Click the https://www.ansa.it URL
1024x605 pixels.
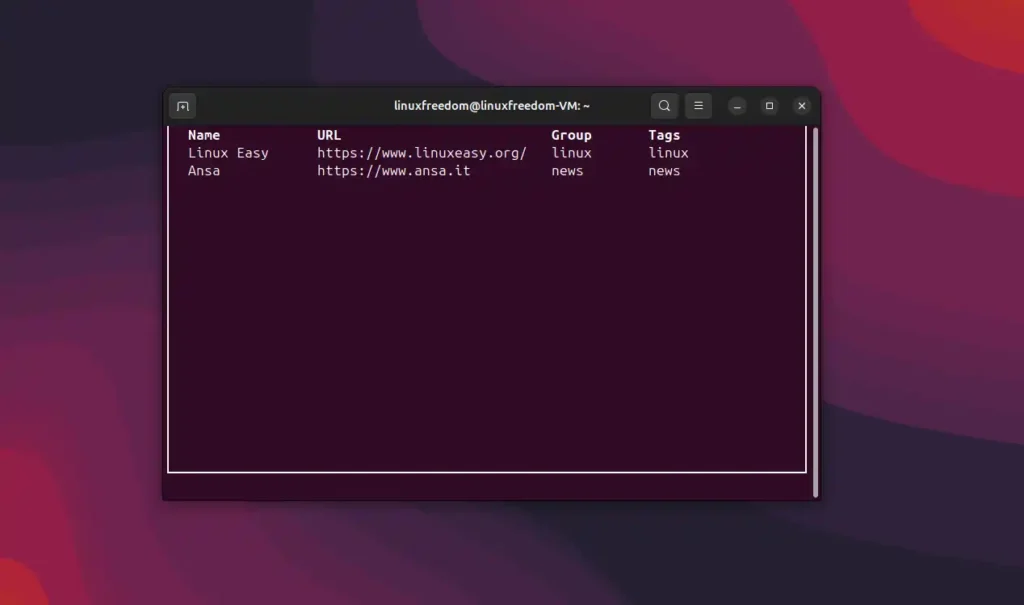coord(394,171)
